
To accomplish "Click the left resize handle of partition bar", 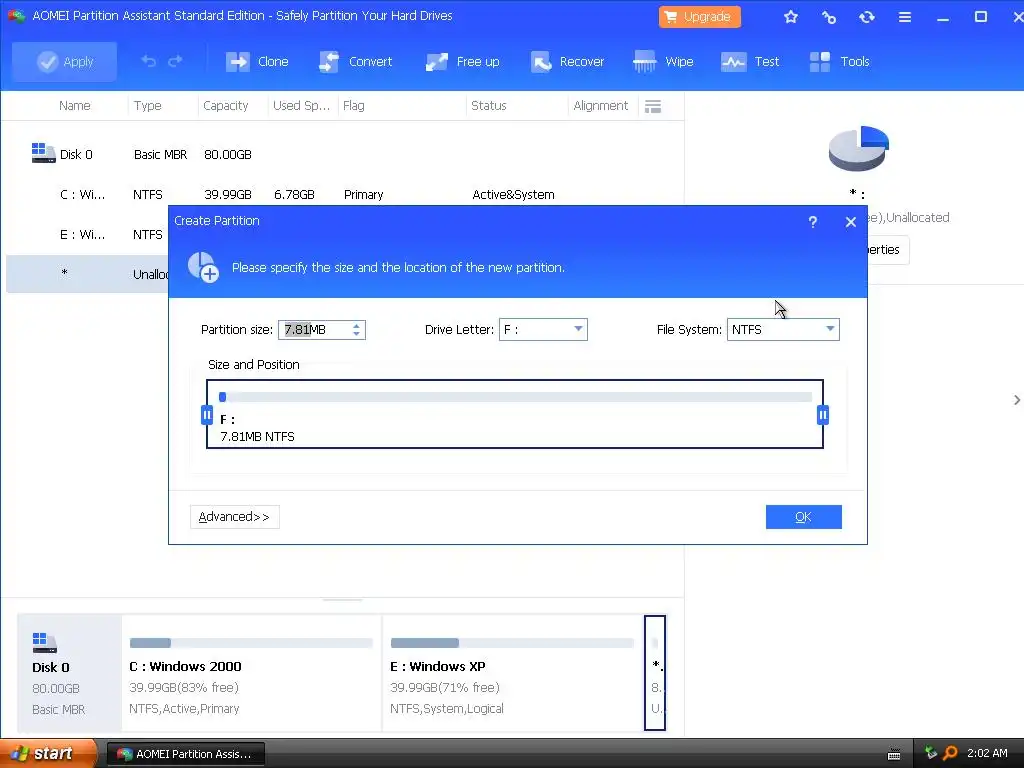I will (x=207, y=415).
